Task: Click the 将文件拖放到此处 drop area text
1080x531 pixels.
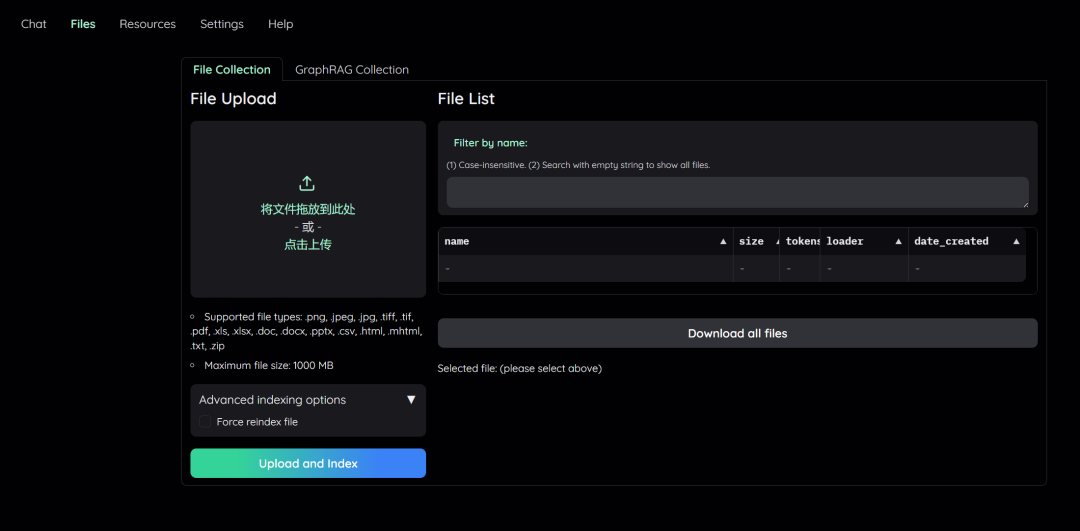Action: click(308, 209)
